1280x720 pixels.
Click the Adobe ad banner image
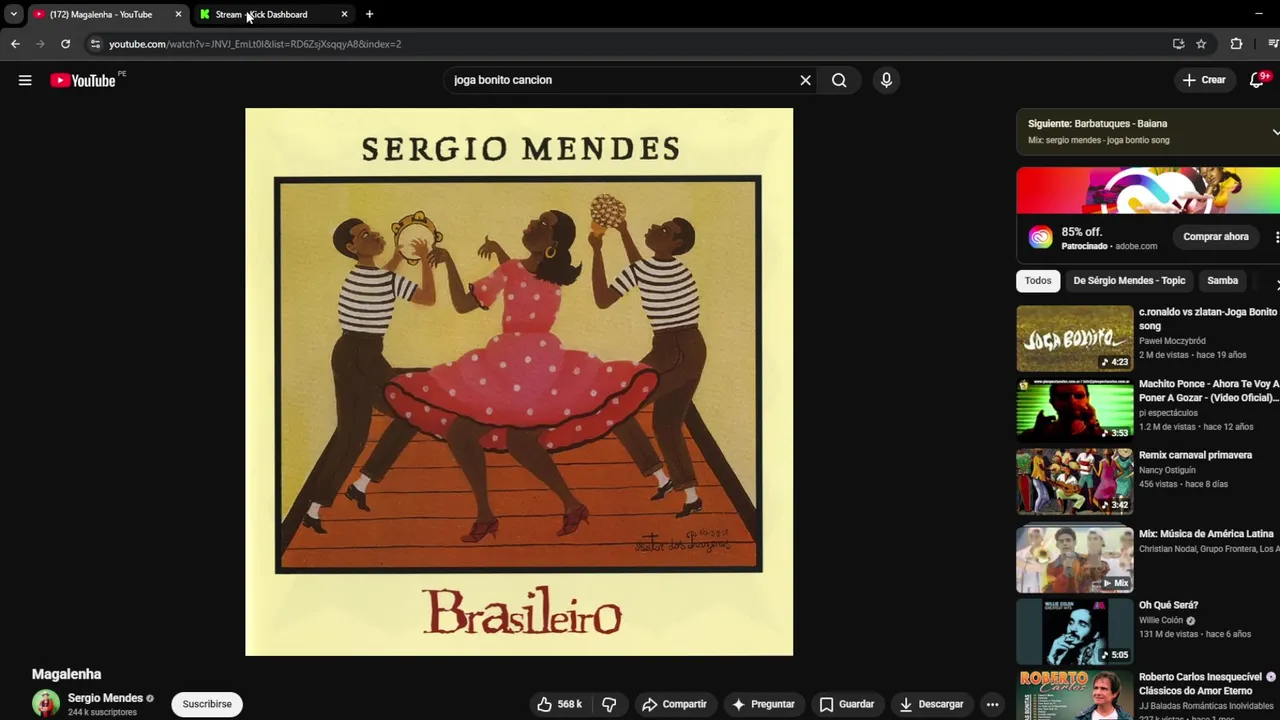coord(1148,190)
